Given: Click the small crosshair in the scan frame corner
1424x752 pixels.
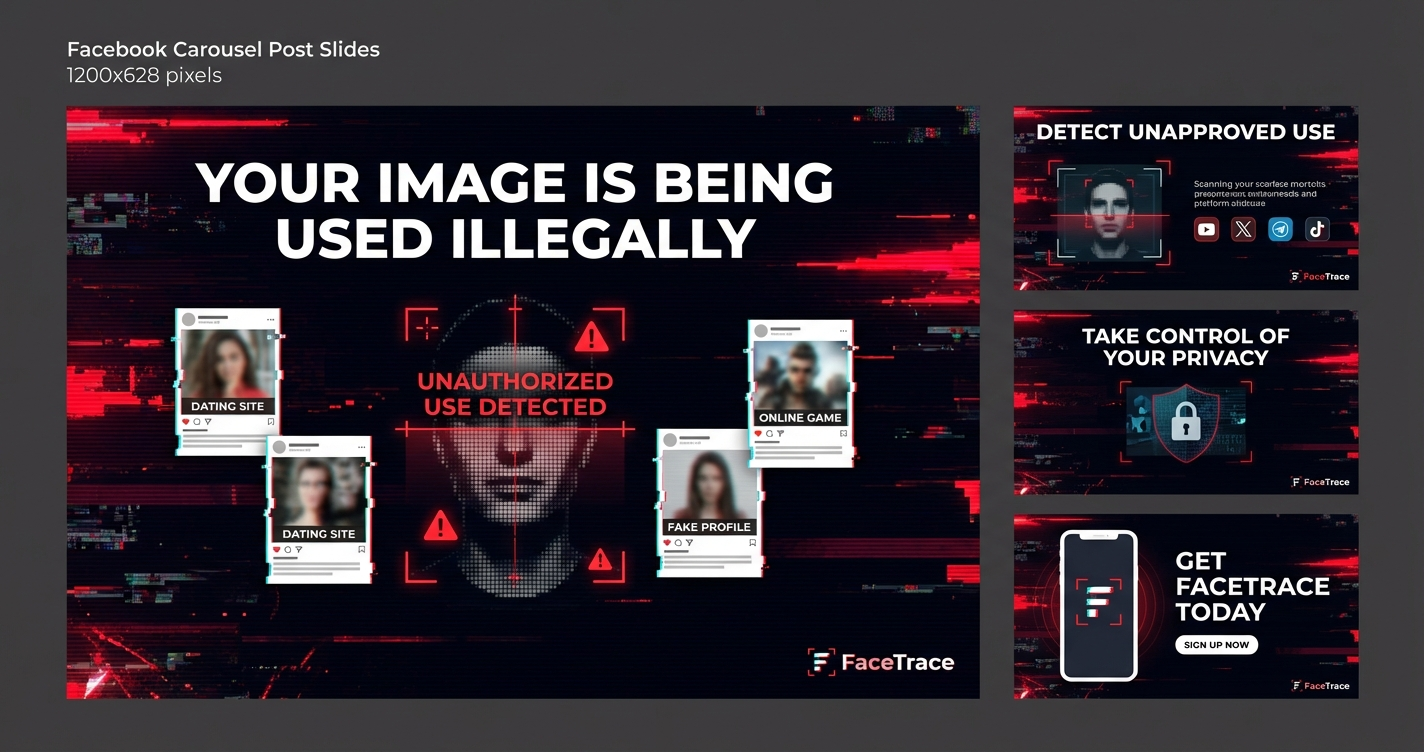Looking at the screenshot, I should click(x=427, y=327).
